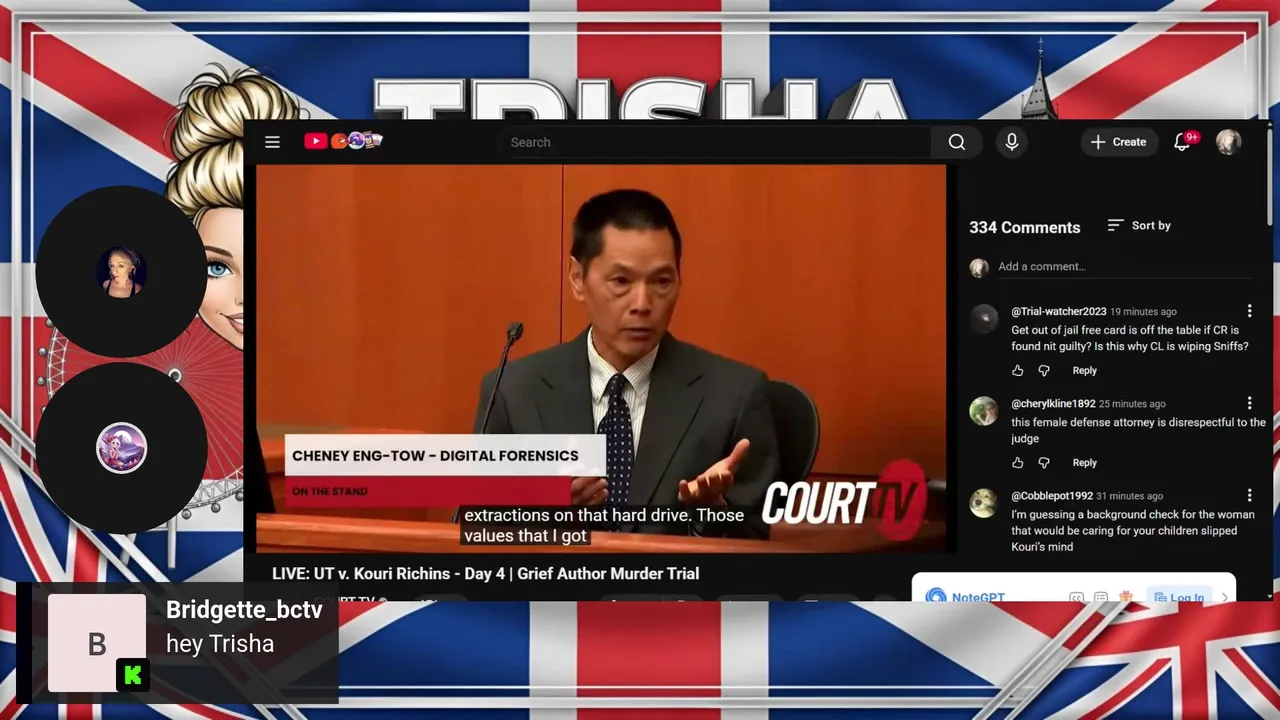Viewport: 1280px width, 720px height.
Task: Open @Cobblepot1992 channel link
Action: (x=1052, y=496)
